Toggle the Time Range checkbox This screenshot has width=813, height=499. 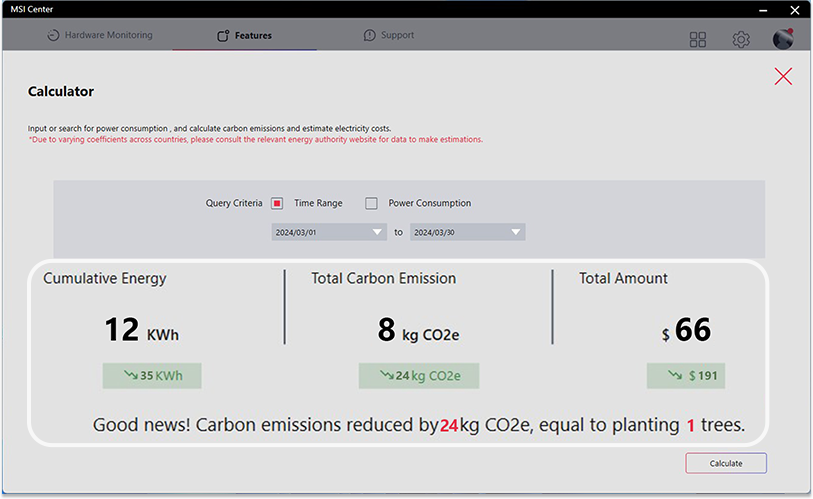277,203
